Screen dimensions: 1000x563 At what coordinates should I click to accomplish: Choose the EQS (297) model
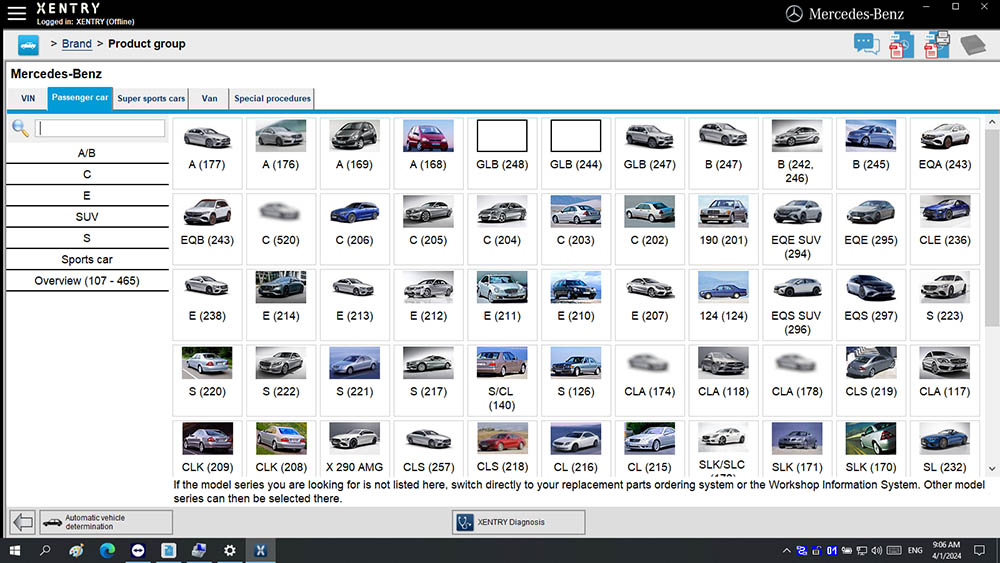tap(871, 304)
